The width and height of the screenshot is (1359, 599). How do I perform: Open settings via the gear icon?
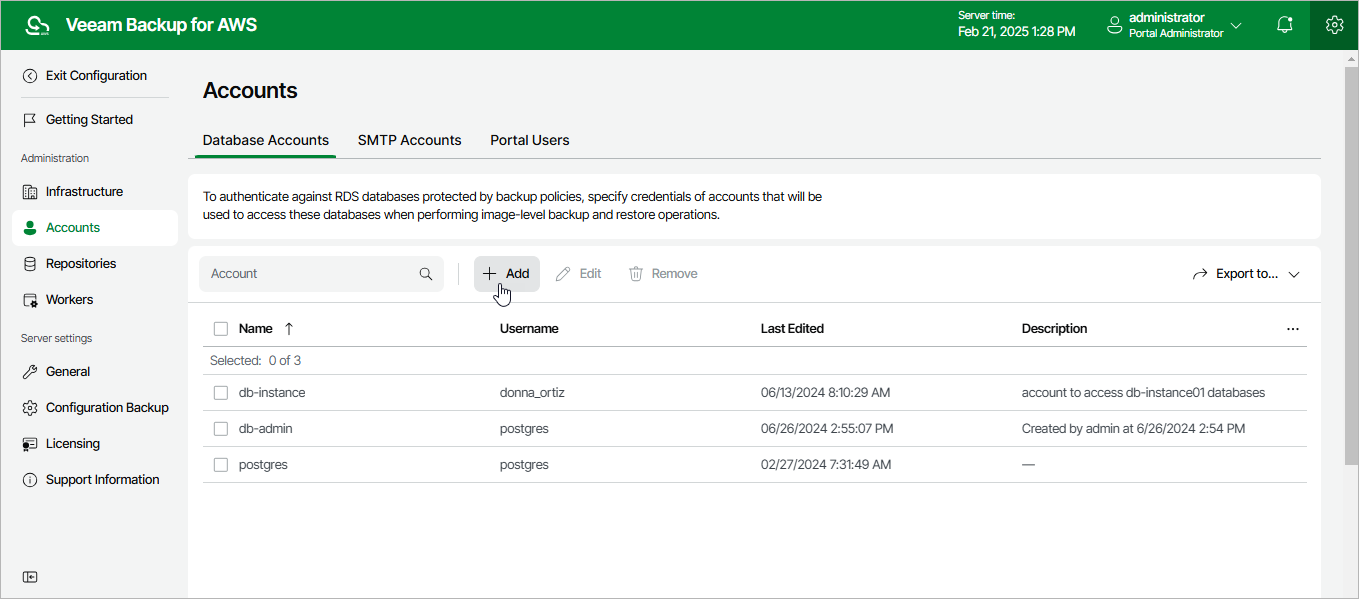pos(1334,25)
